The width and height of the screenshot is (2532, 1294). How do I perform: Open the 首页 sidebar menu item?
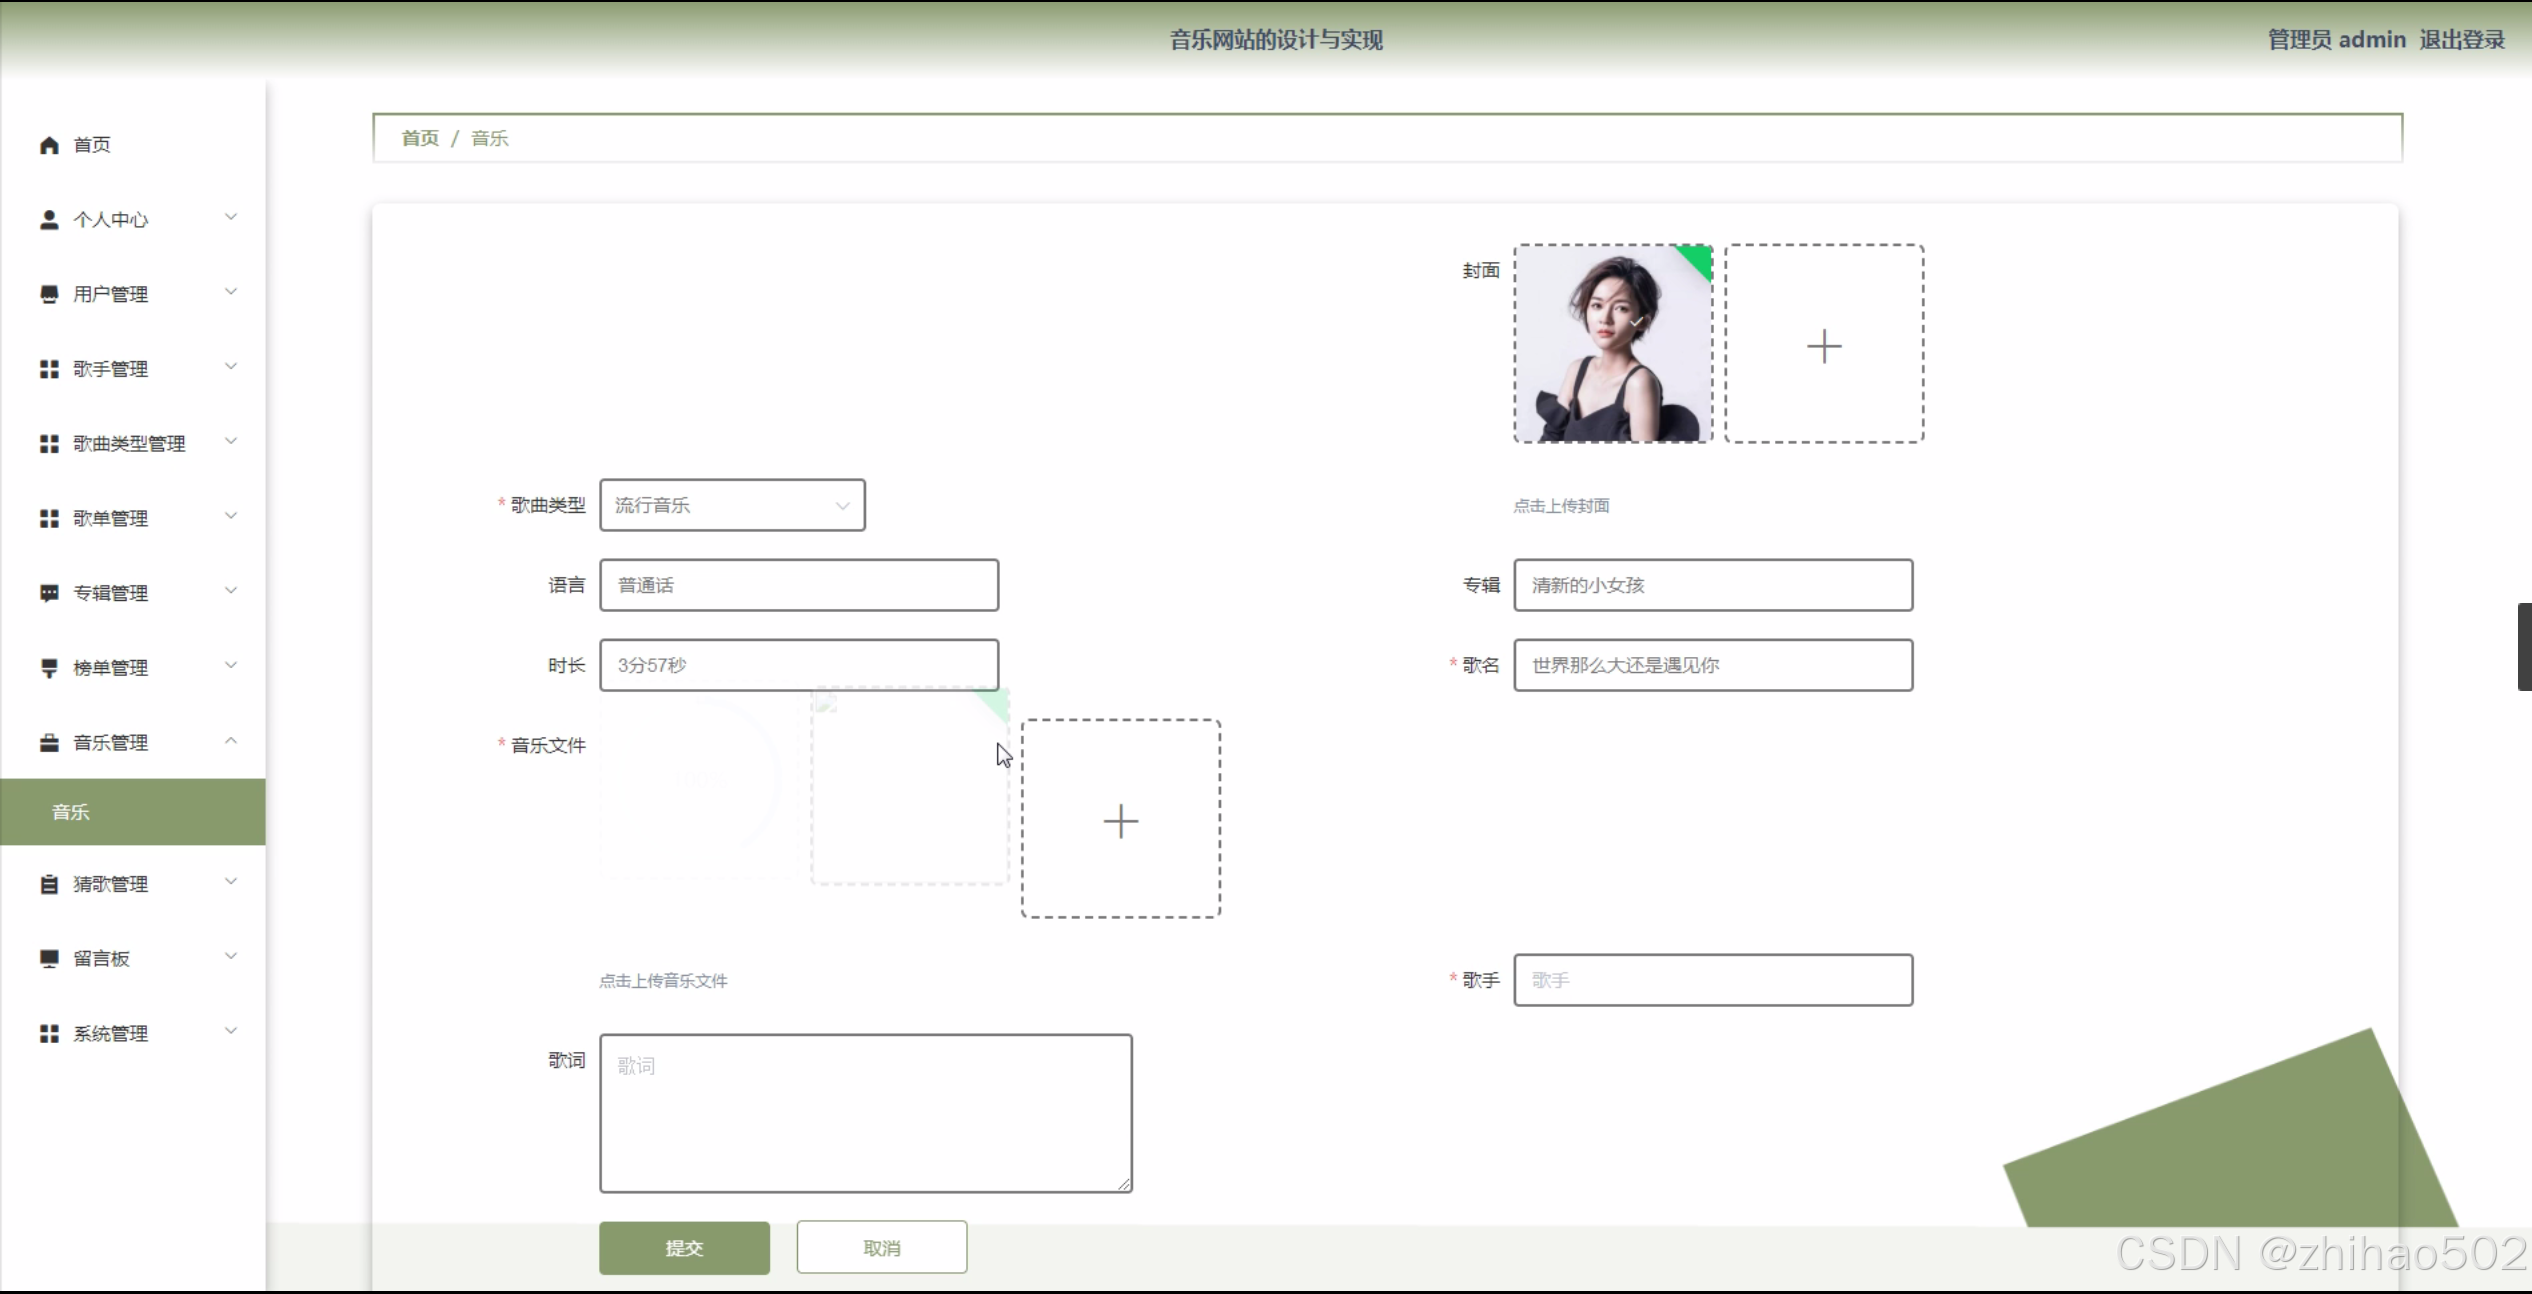pos(133,145)
